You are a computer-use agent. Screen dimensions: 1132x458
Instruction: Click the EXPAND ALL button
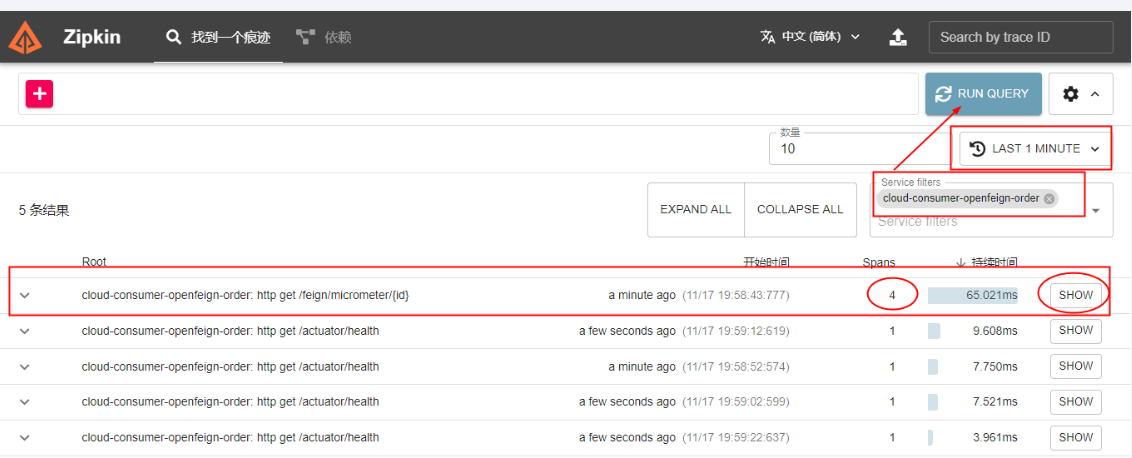coord(695,209)
